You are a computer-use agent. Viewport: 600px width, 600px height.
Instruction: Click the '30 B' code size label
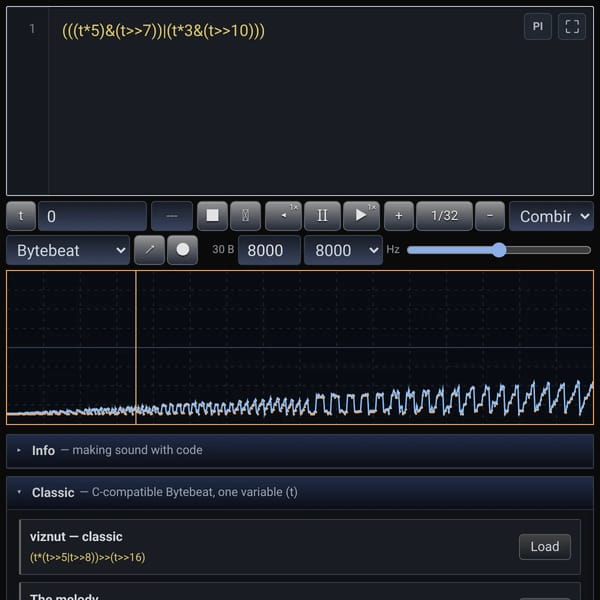point(223,249)
